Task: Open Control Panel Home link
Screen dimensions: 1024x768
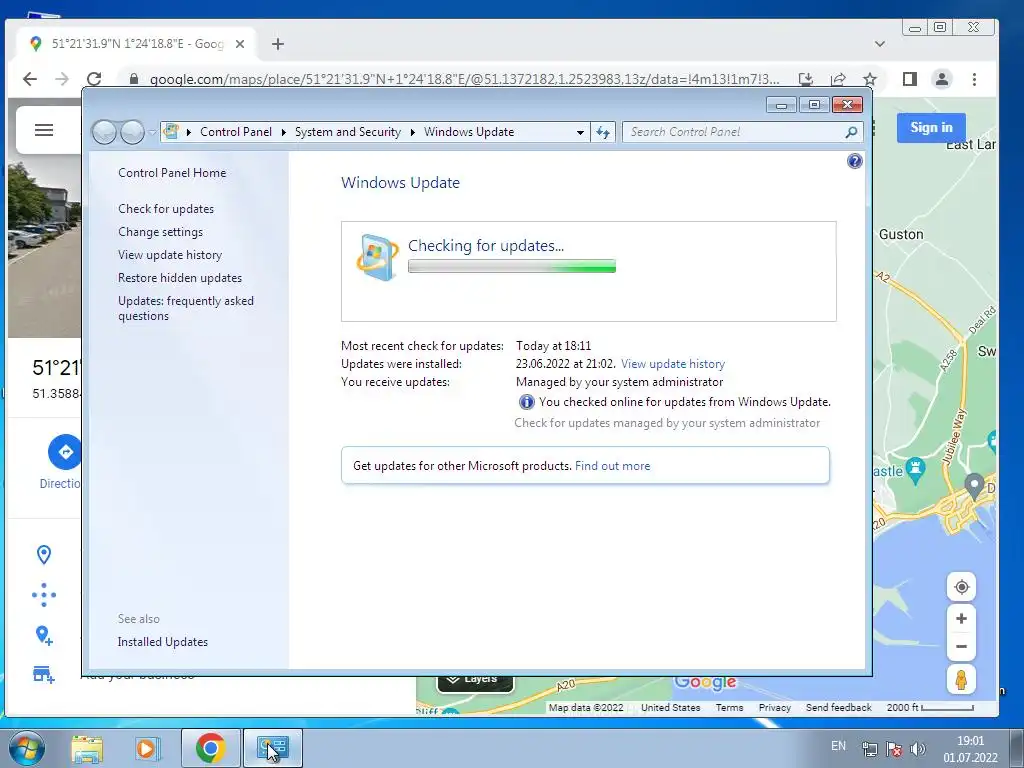Action: (x=172, y=173)
